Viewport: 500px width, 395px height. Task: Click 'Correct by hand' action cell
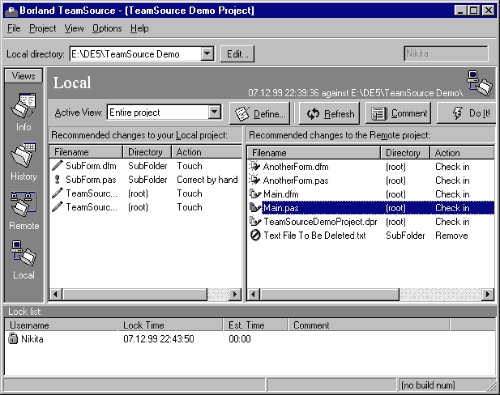tap(207, 180)
